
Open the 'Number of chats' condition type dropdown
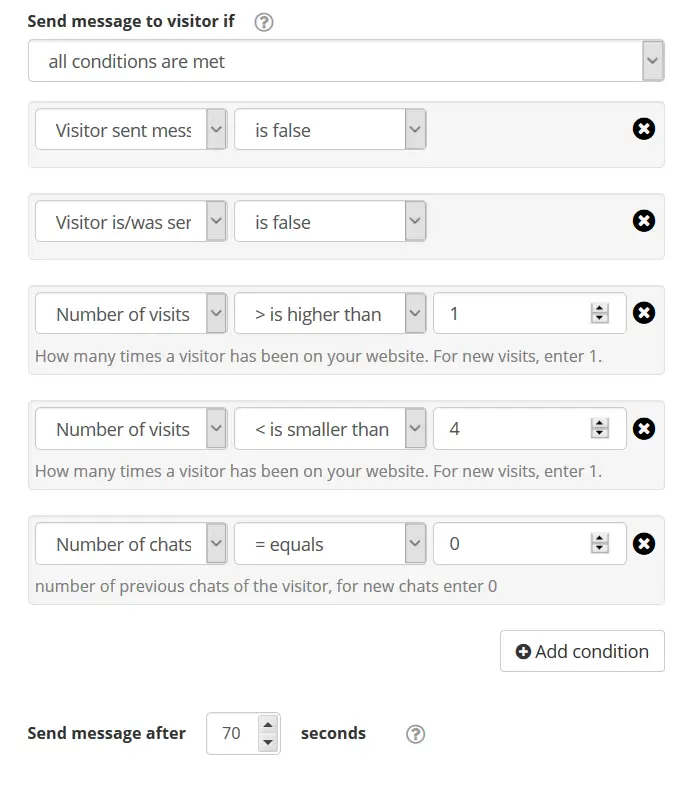pos(131,544)
